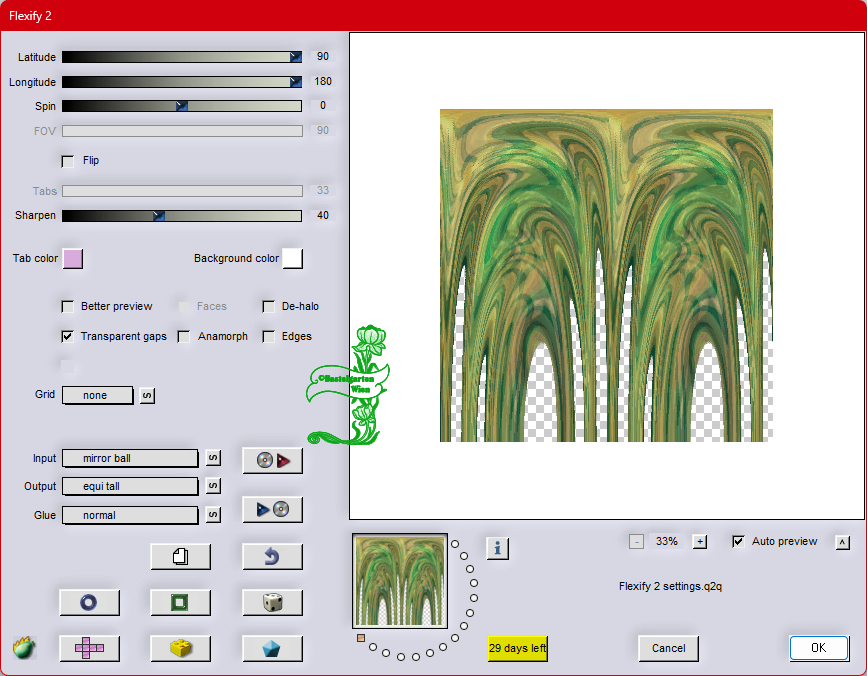Click the plus button to zoom in preview

coord(700,542)
